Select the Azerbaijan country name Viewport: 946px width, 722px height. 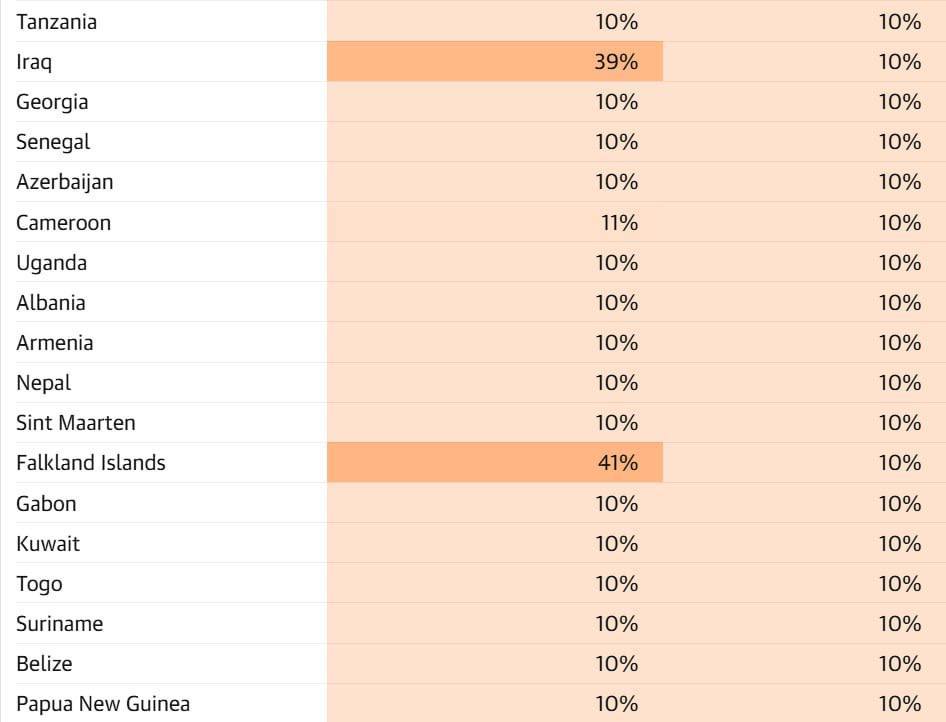point(64,182)
